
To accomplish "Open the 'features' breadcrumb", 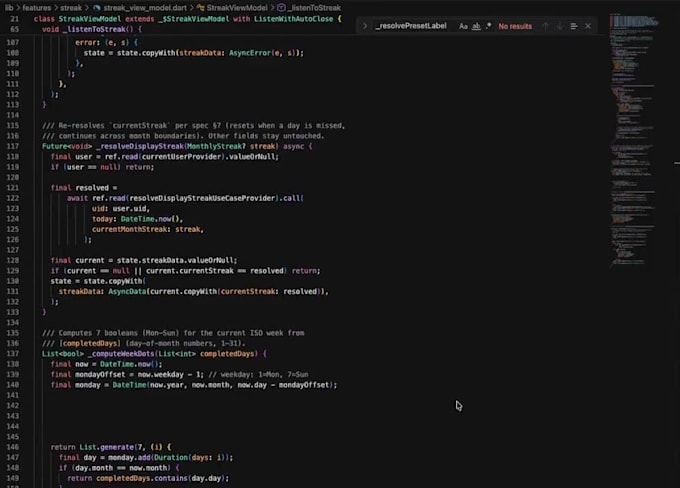I will 36,8.
